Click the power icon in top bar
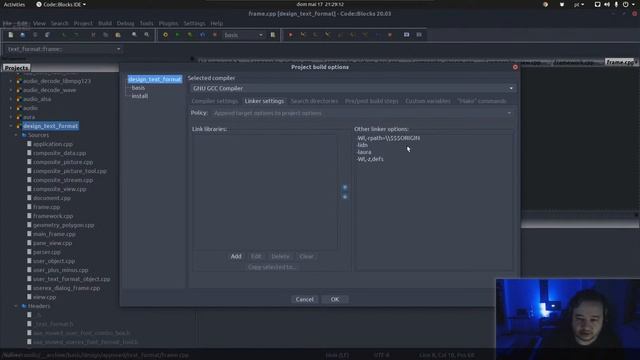This screenshot has width=640, height=360. click(x=625, y=4)
